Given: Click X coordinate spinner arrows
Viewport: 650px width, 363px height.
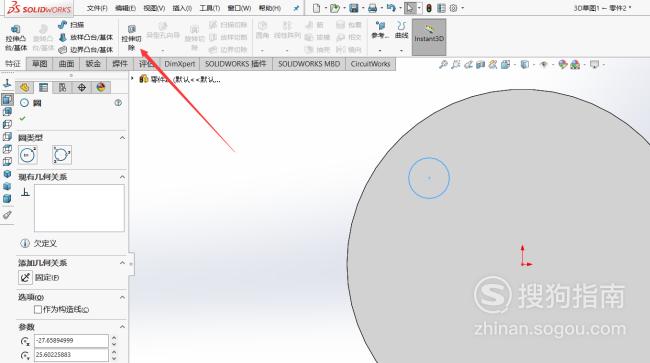Looking at the screenshot, I should click(x=114, y=341).
